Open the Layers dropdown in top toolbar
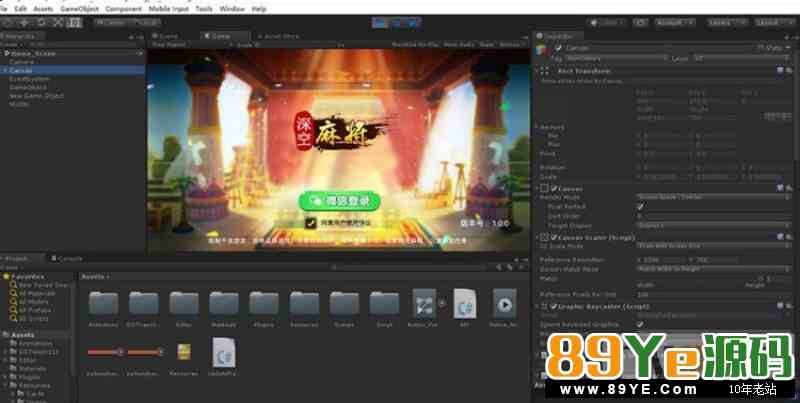800x403 pixels. click(x=727, y=22)
